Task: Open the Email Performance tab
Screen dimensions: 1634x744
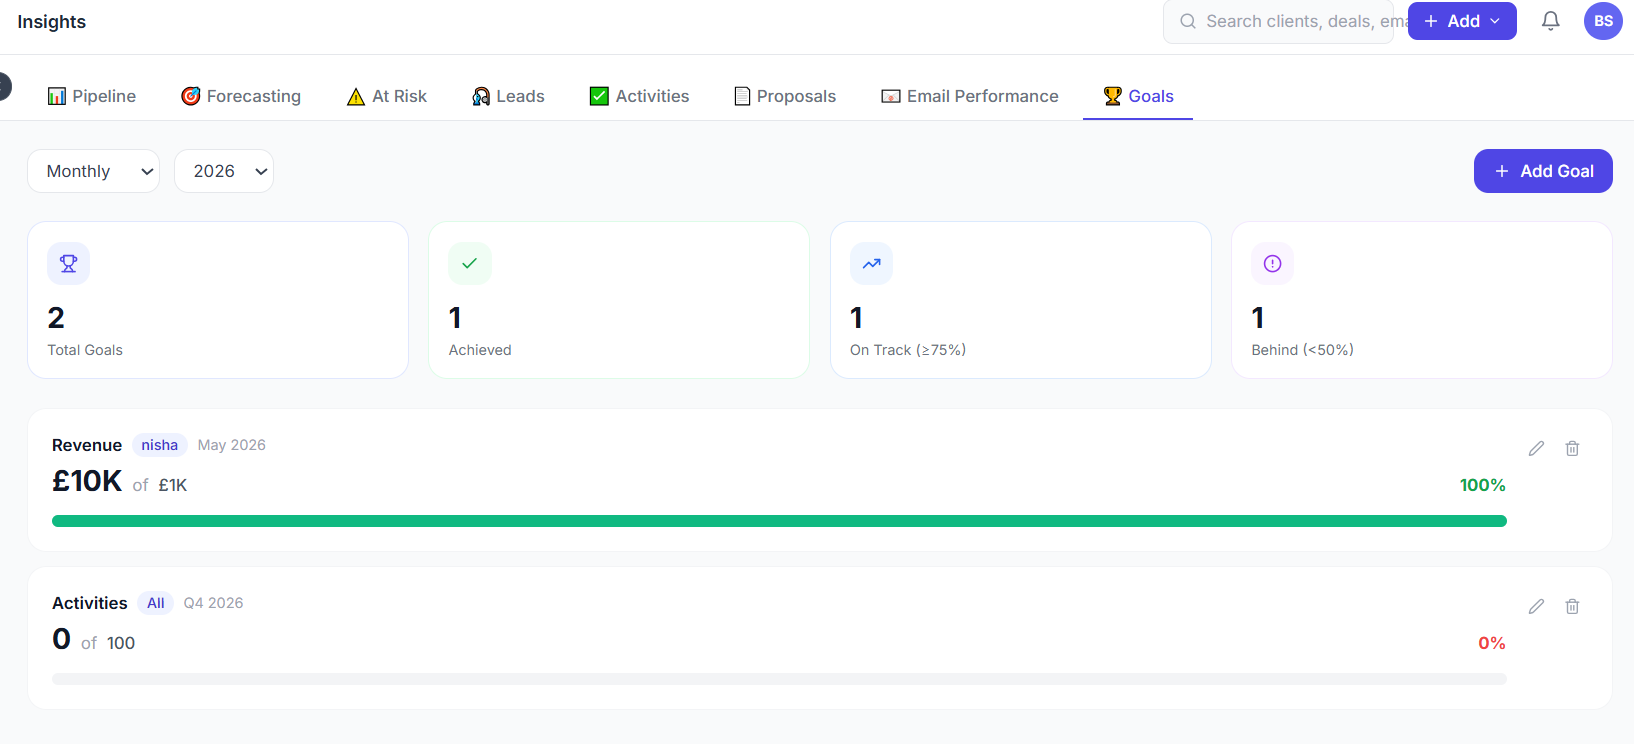Action: point(970,96)
